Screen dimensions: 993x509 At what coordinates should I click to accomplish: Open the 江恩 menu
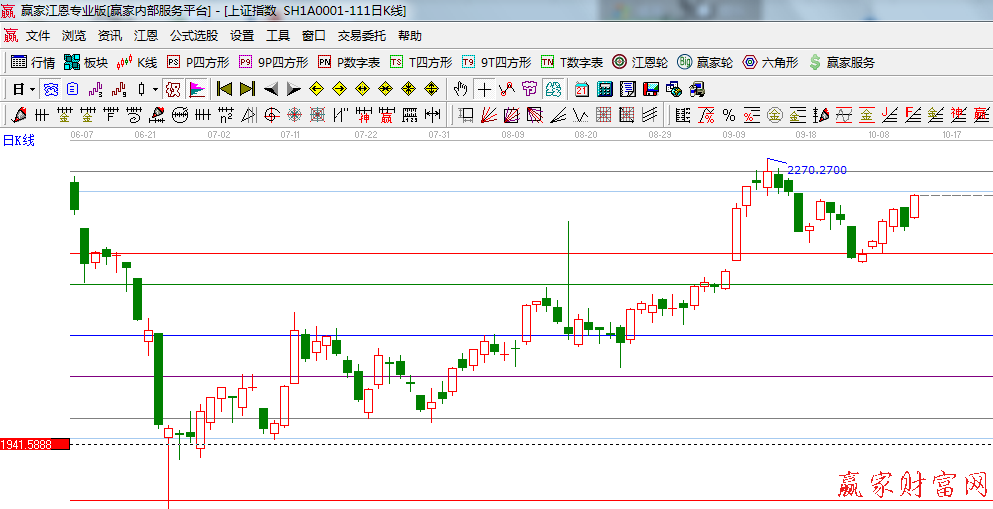[x=146, y=36]
